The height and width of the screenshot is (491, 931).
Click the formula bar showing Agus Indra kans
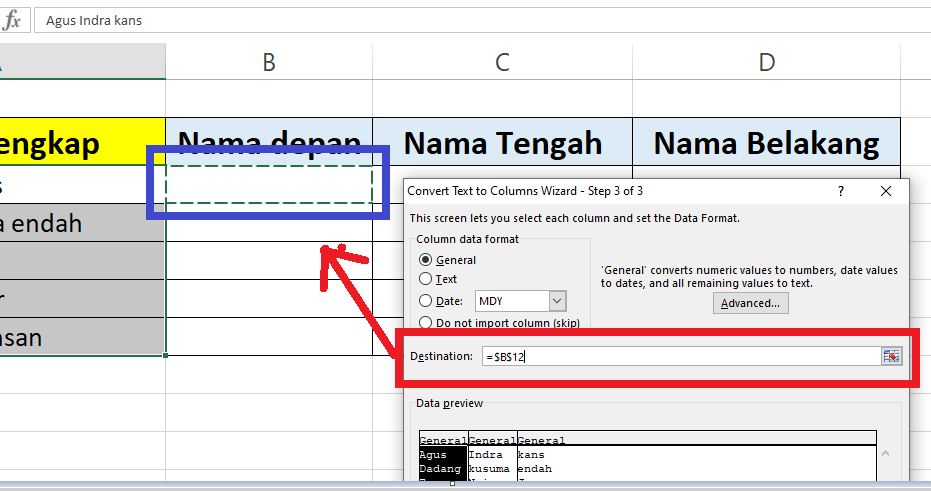click(x=482, y=20)
